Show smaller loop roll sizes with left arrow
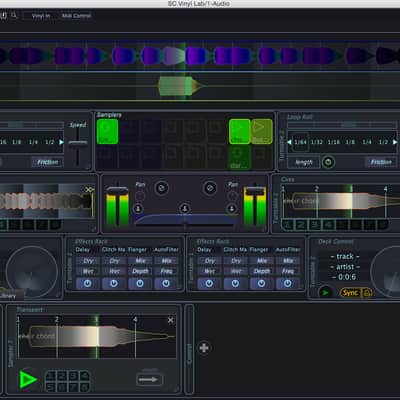This screenshot has height=400, width=400. point(289,142)
